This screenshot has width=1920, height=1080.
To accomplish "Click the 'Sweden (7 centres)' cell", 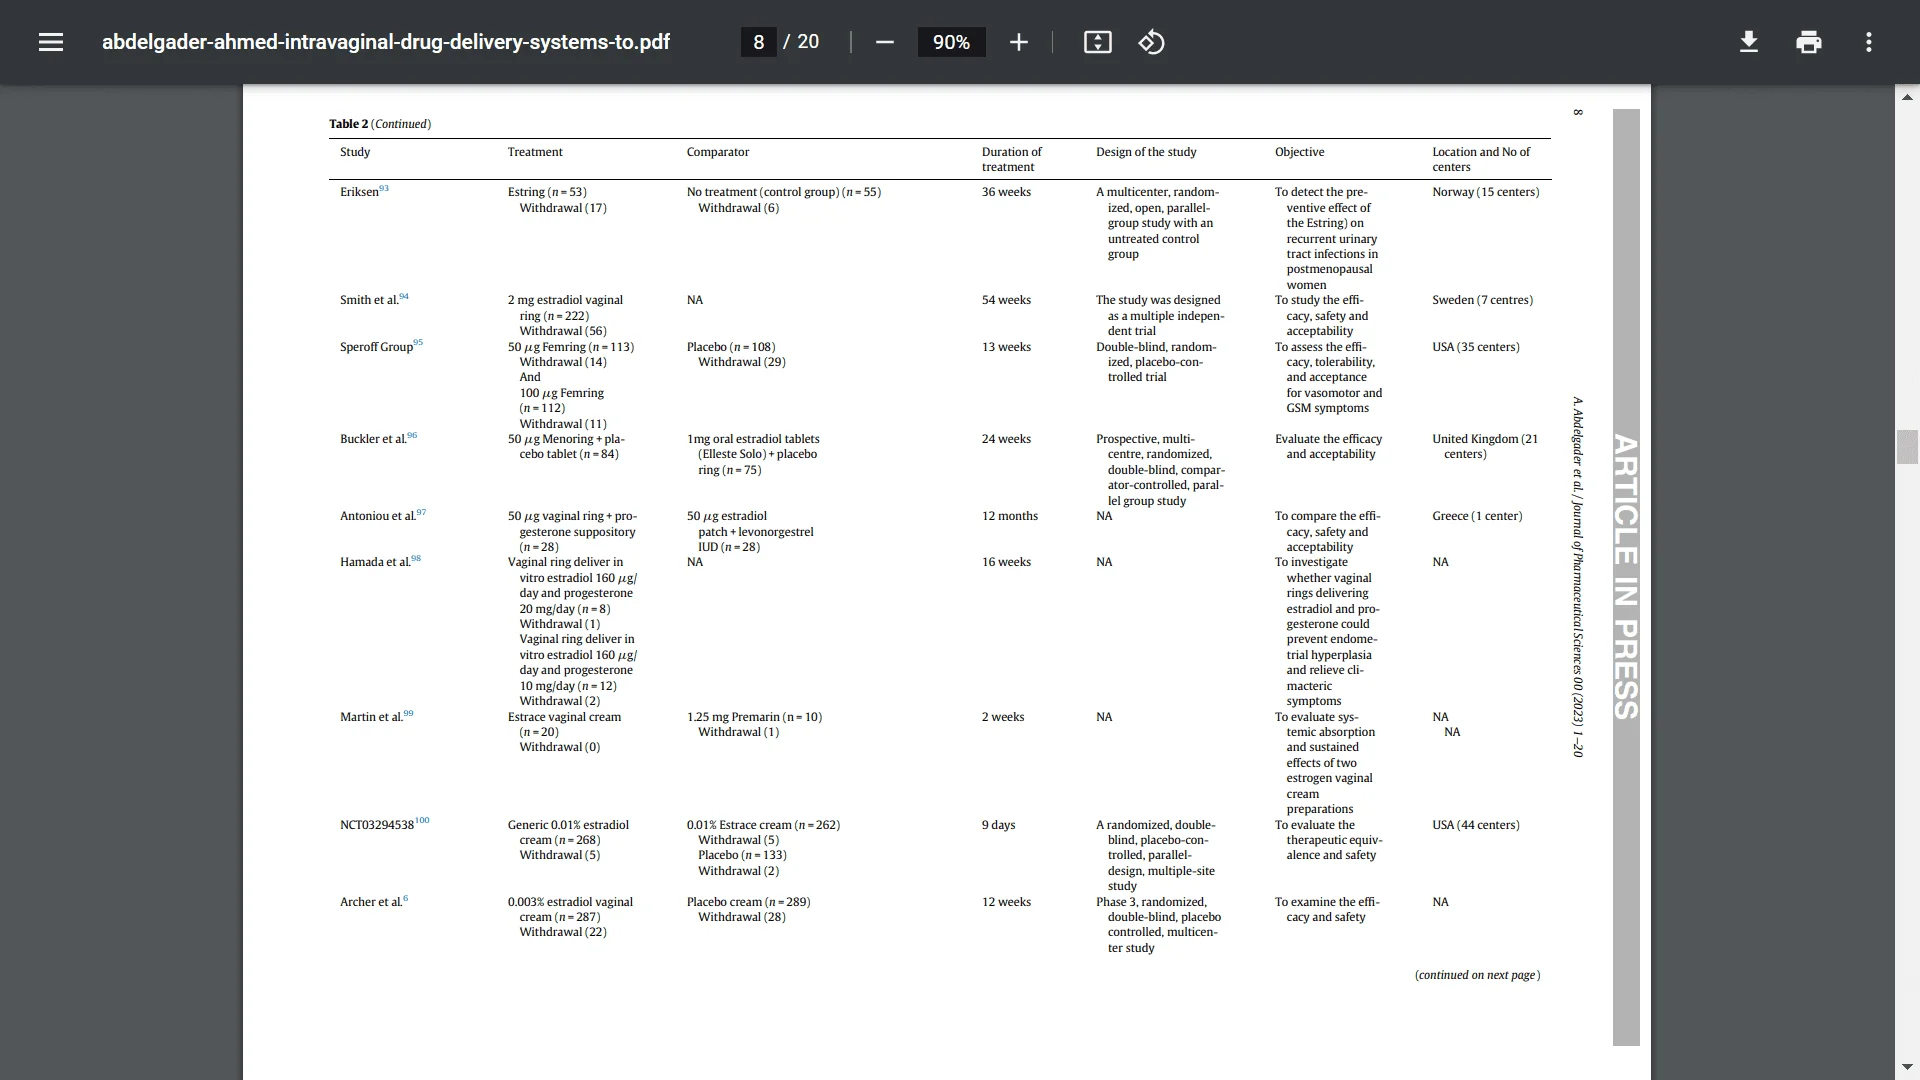I will (1482, 300).
